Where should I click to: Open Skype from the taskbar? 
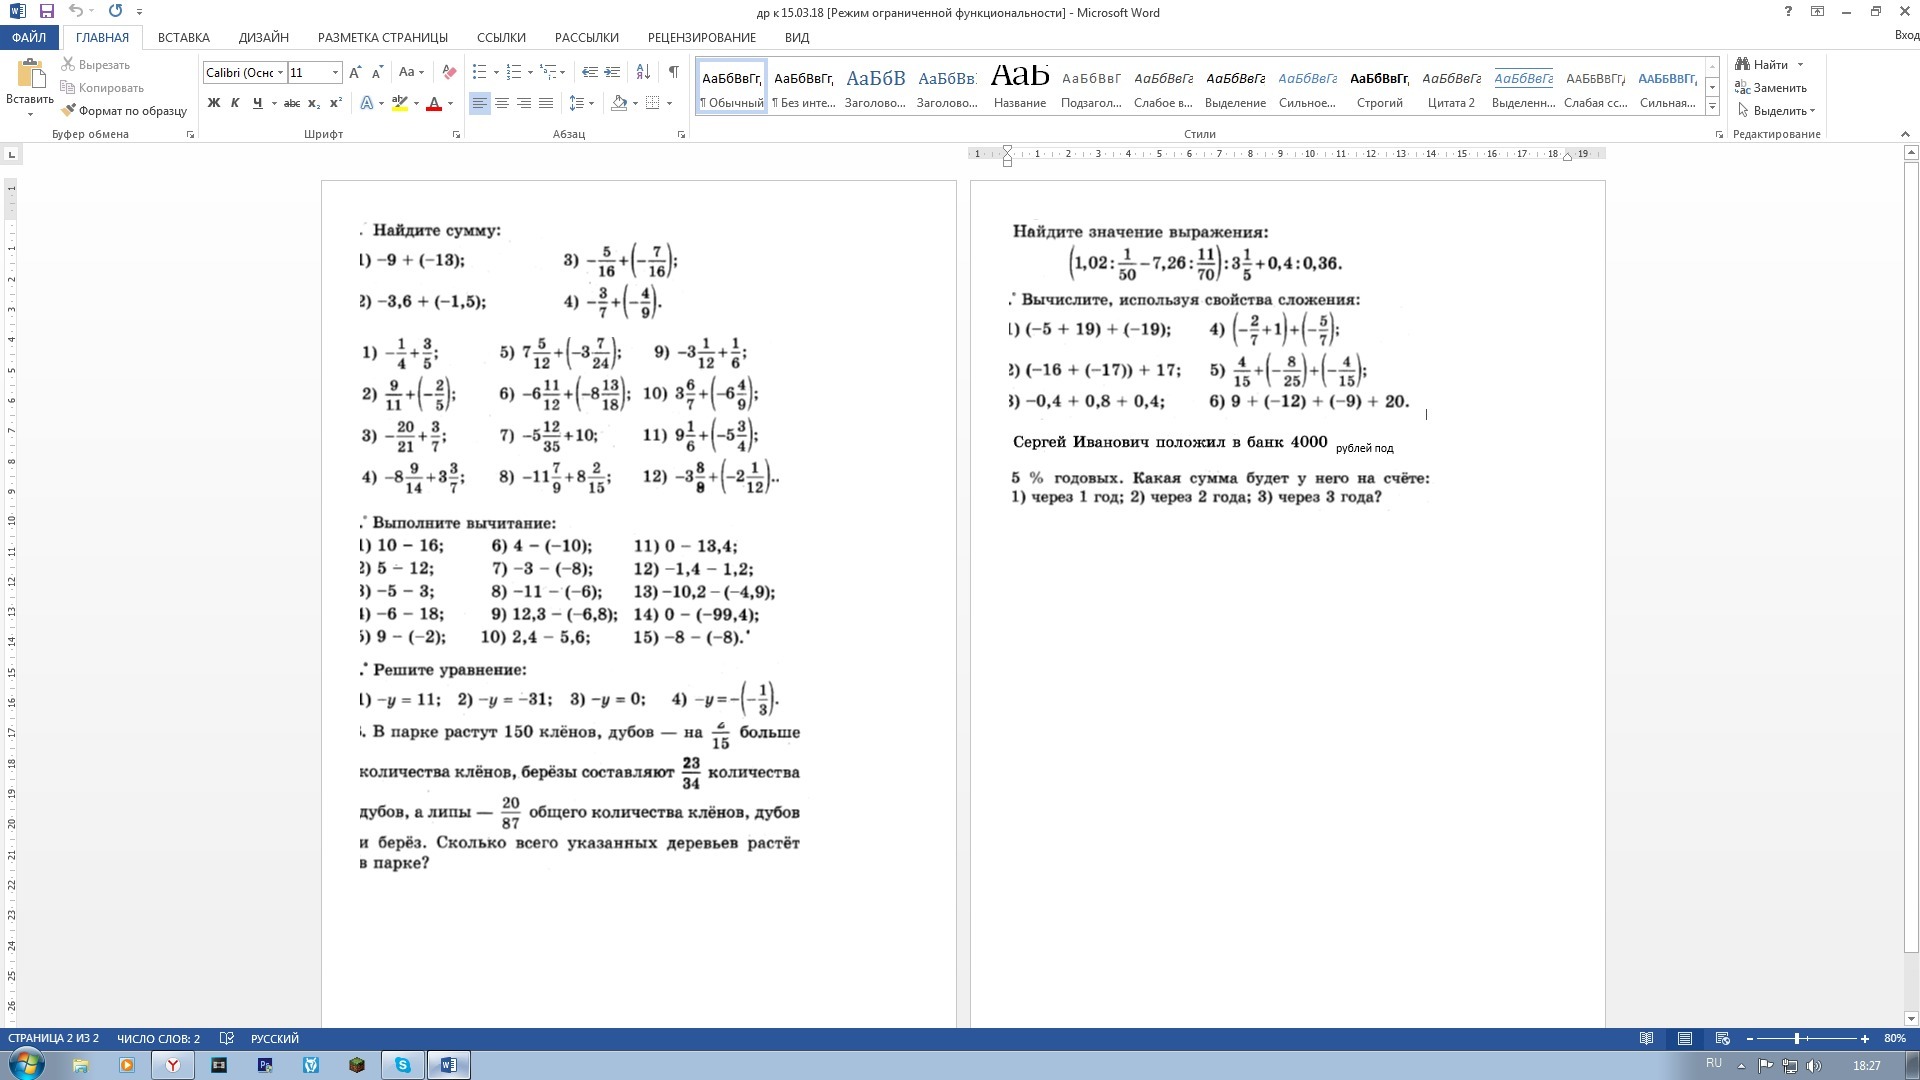pyautogui.click(x=402, y=1065)
